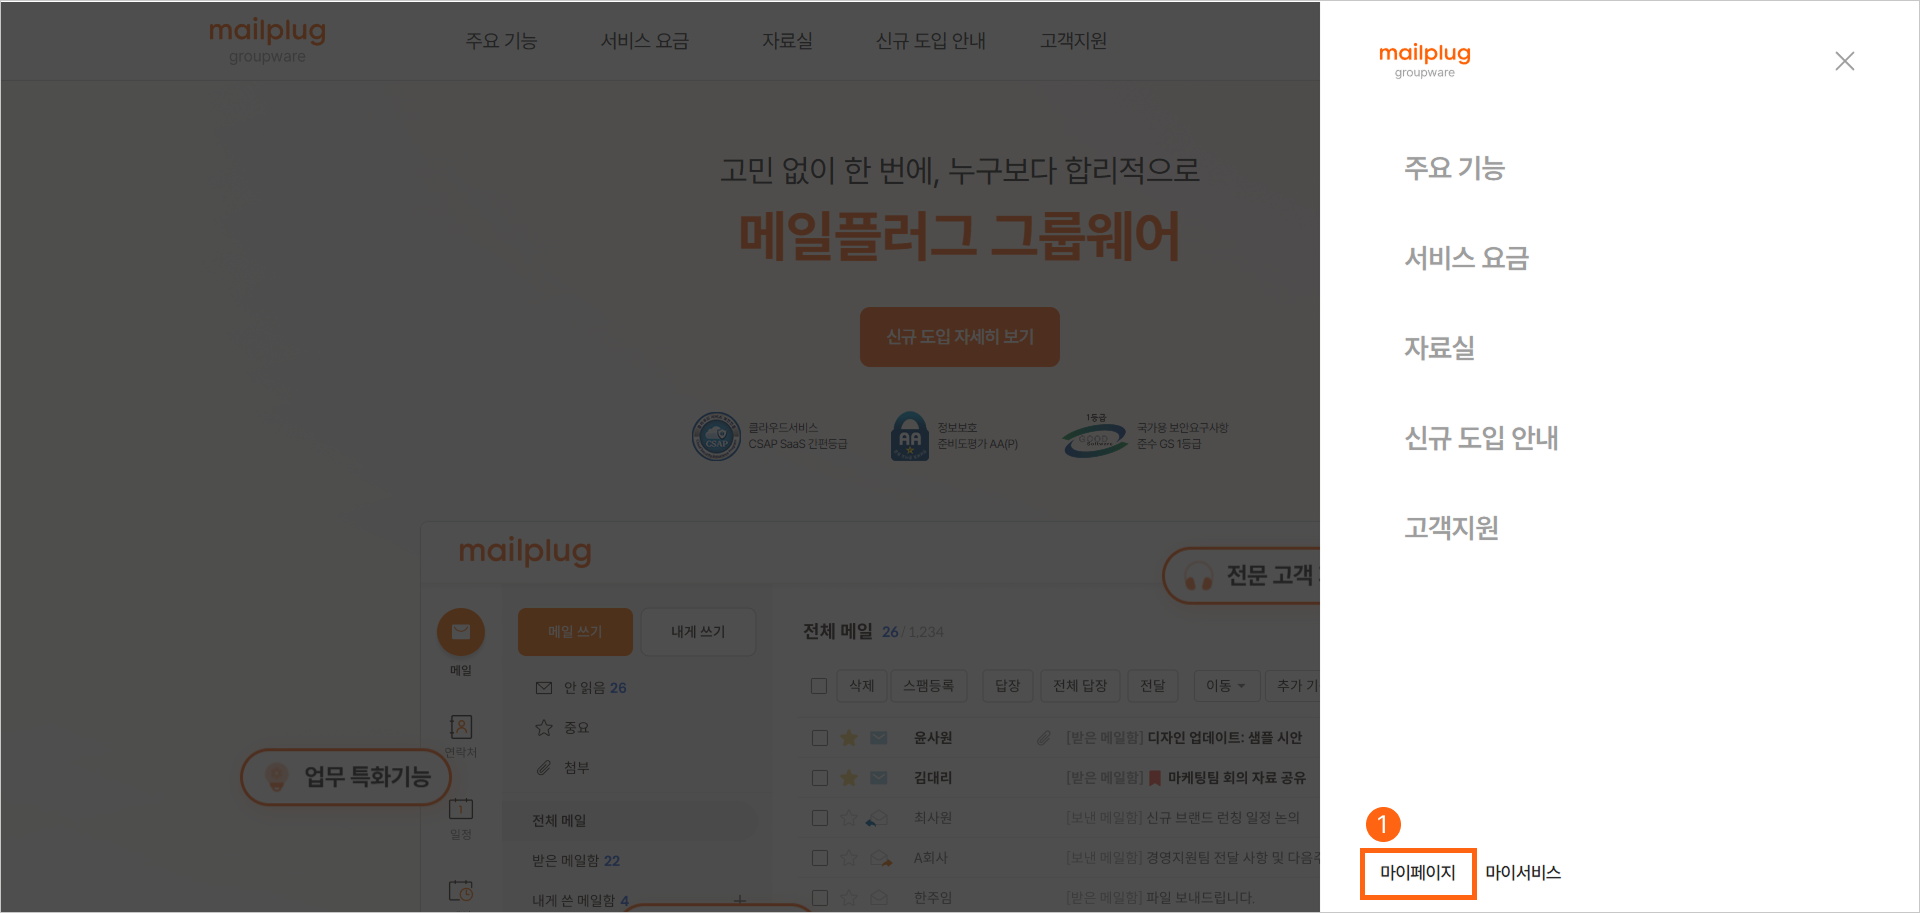Image resolution: width=1920 pixels, height=913 pixels.
Task: Open 자료실 in the top navigation bar
Action: [787, 41]
